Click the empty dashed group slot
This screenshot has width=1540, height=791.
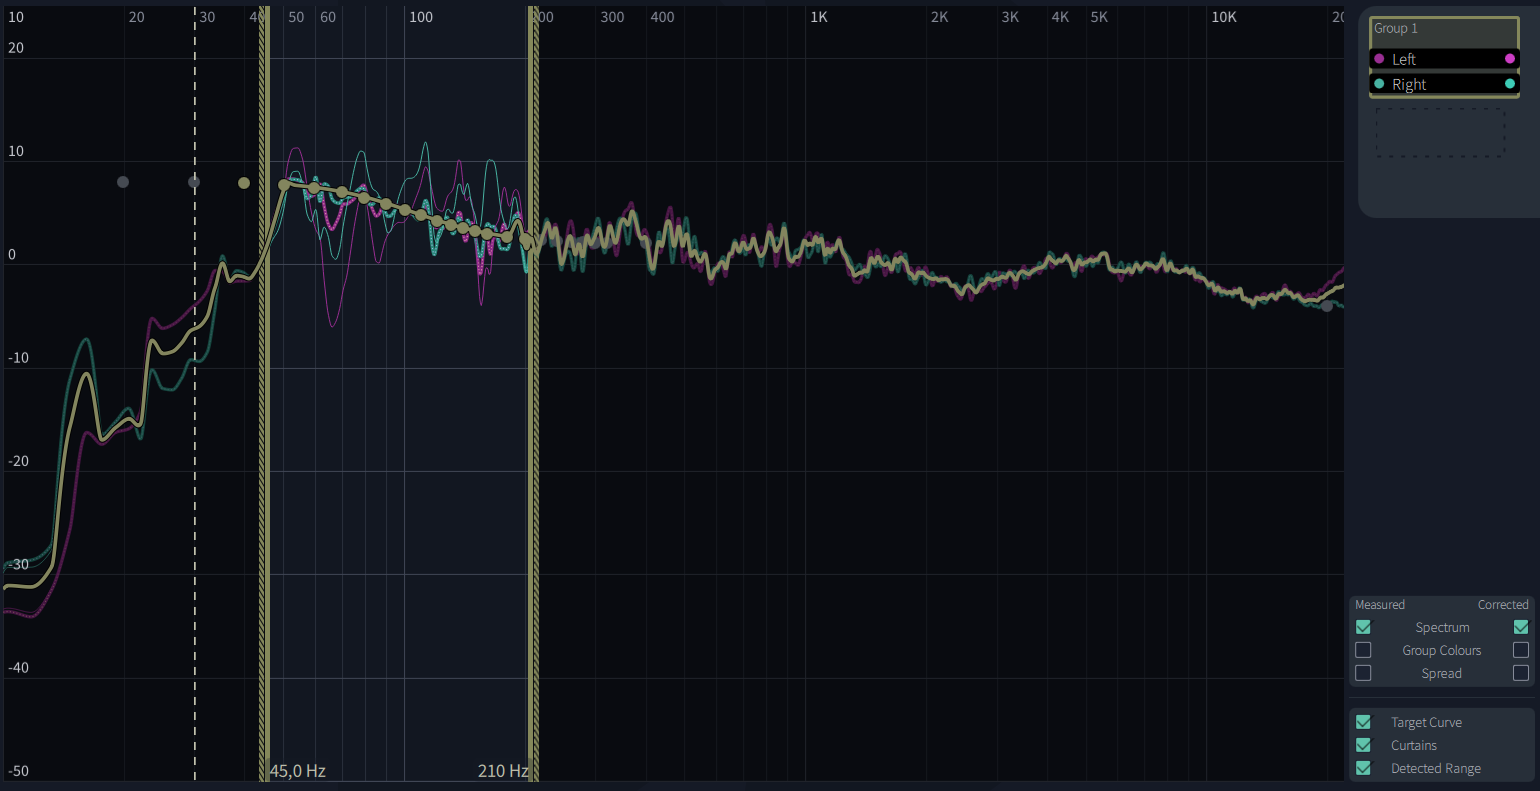click(1440, 132)
